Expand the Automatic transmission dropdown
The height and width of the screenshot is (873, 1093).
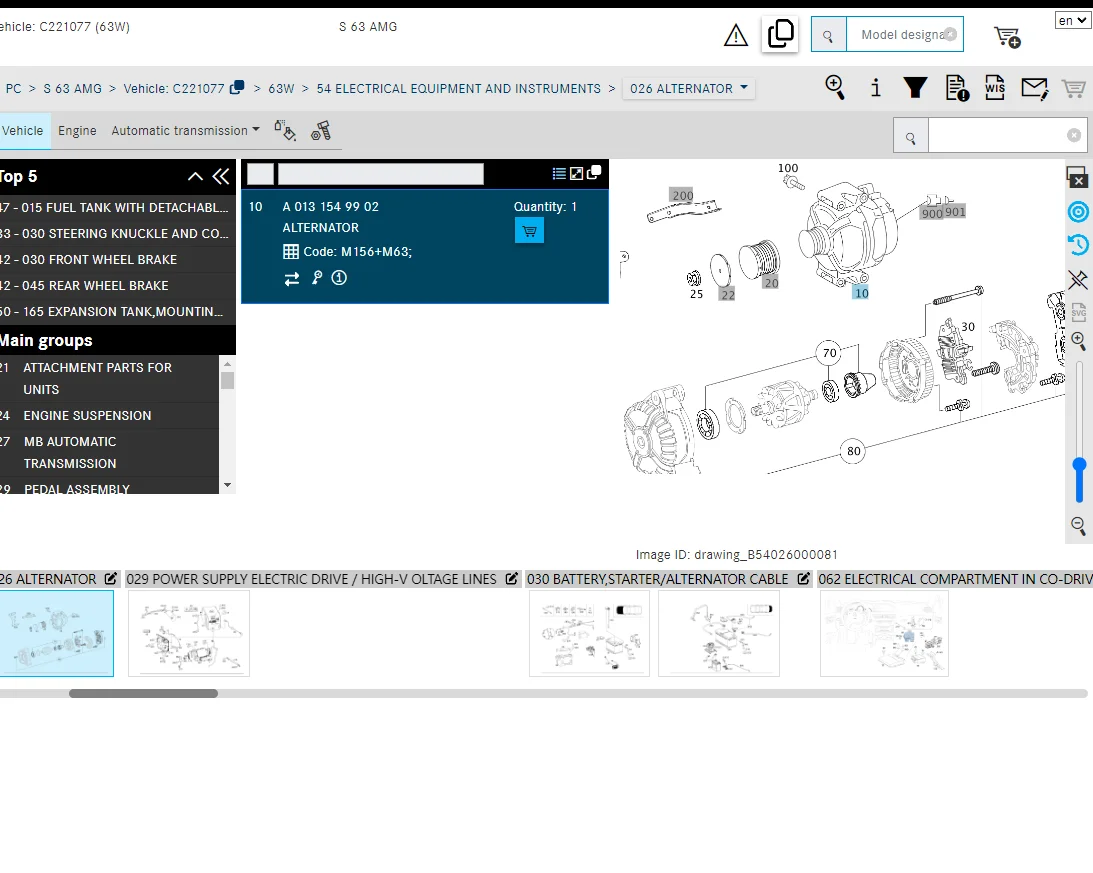tap(185, 130)
